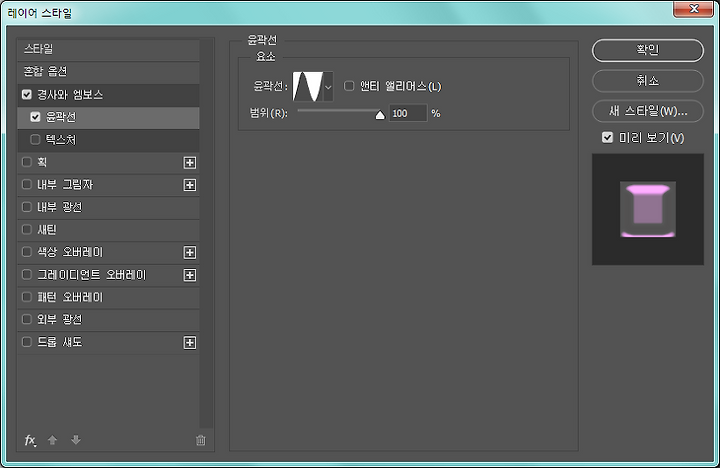The width and height of the screenshot is (720, 468).
Task: Select the 내부 광선 list row
Action: [x=108, y=207]
